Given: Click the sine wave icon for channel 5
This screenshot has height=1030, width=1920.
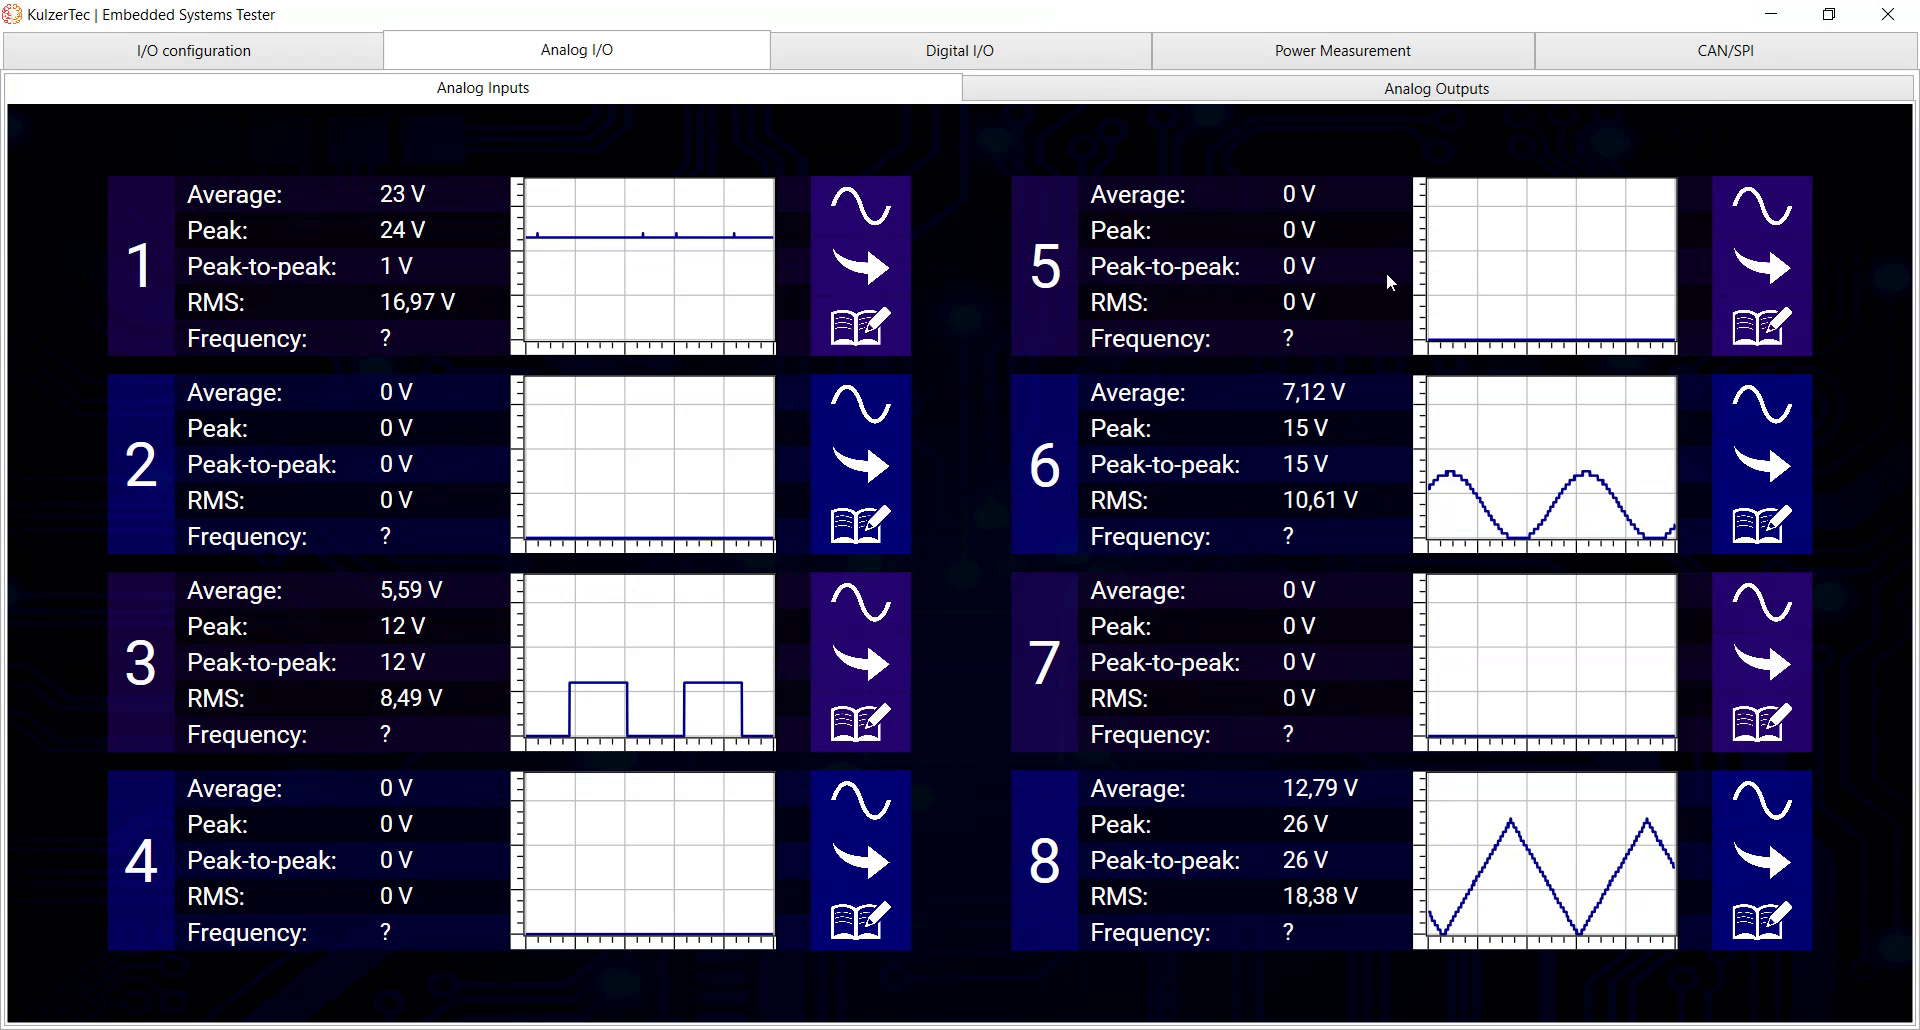Looking at the screenshot, I should pos(1762,206).
